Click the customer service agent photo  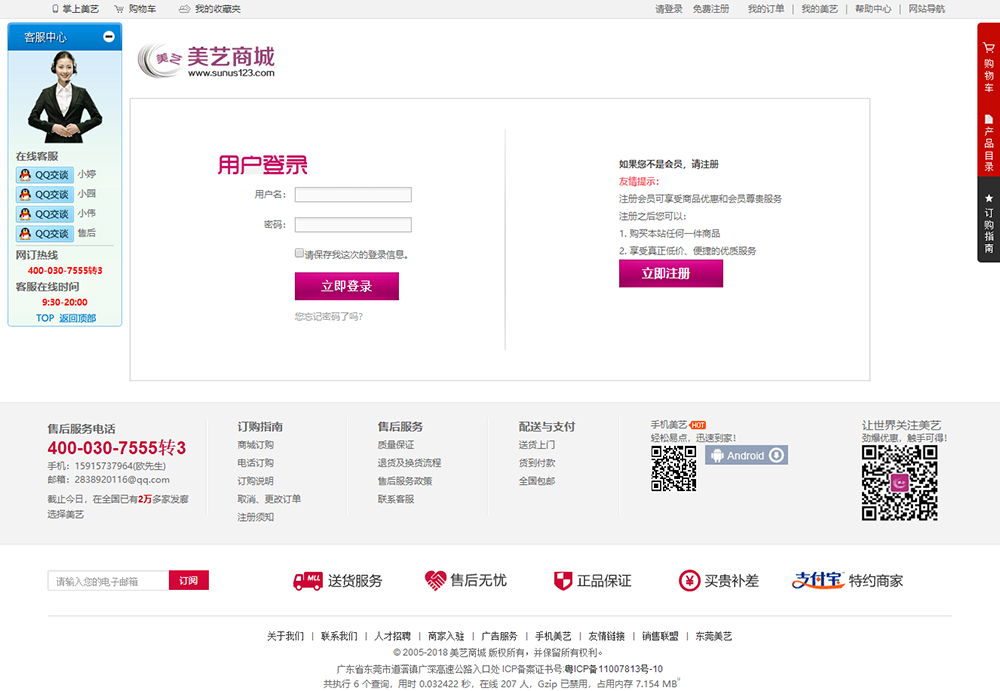[64, 97]
